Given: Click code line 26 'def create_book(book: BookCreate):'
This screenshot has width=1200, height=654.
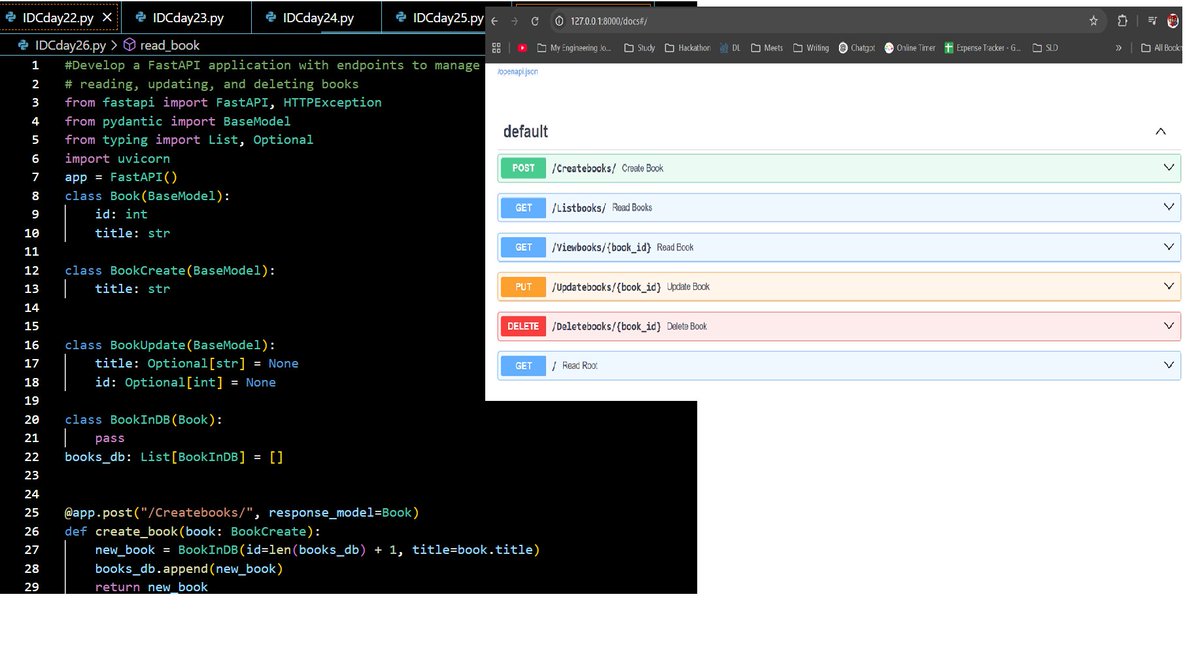Looking at the screenshot, I should click(x=193, y=531).
